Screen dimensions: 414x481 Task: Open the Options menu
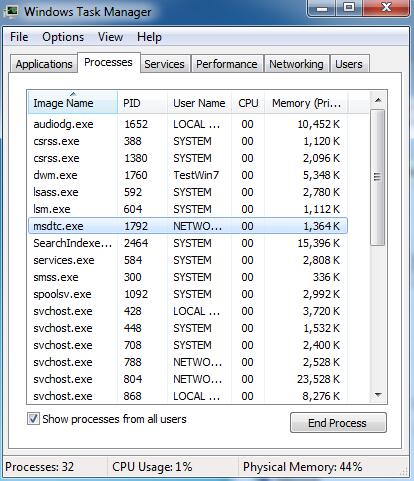coord(63,37)
